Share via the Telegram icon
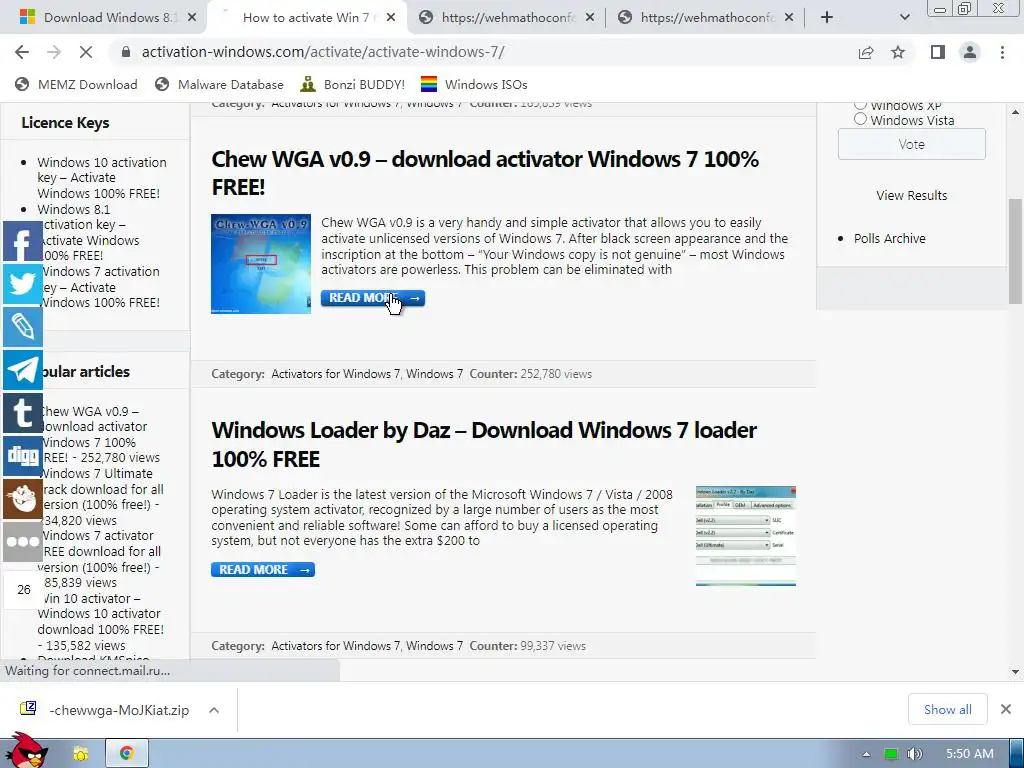 (23, 370)
